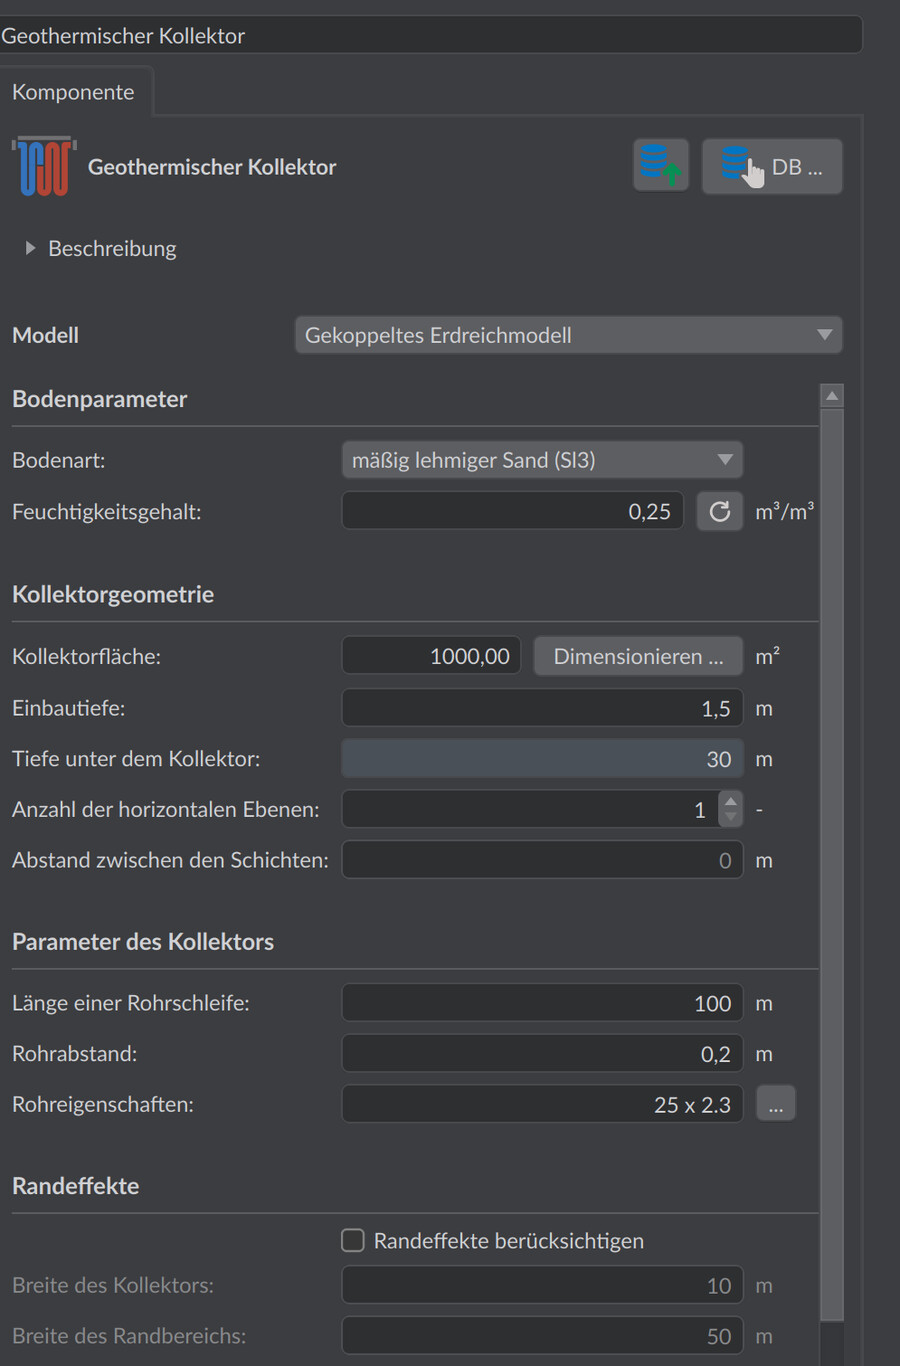Screen dimensions: 900x1366
Task: Click the vertical scrollbar thumb of parameter list
Action: point(832,865)
